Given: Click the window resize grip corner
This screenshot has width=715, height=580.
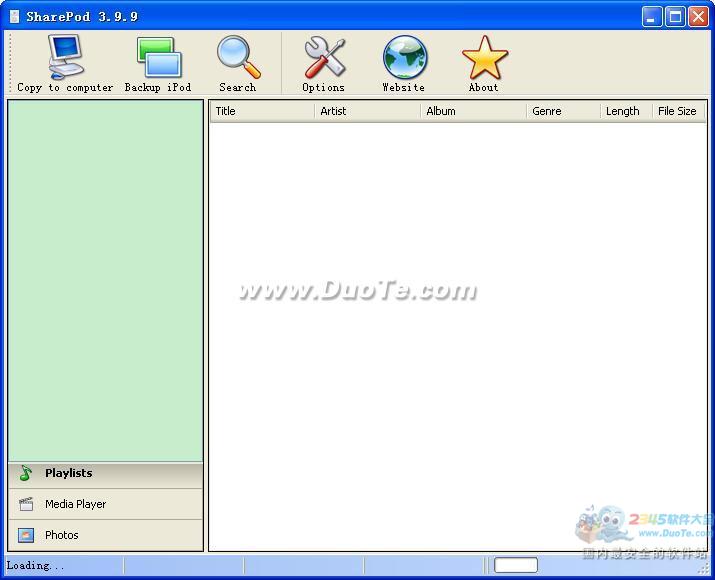Looking at the screenshot, I should 704,568.
